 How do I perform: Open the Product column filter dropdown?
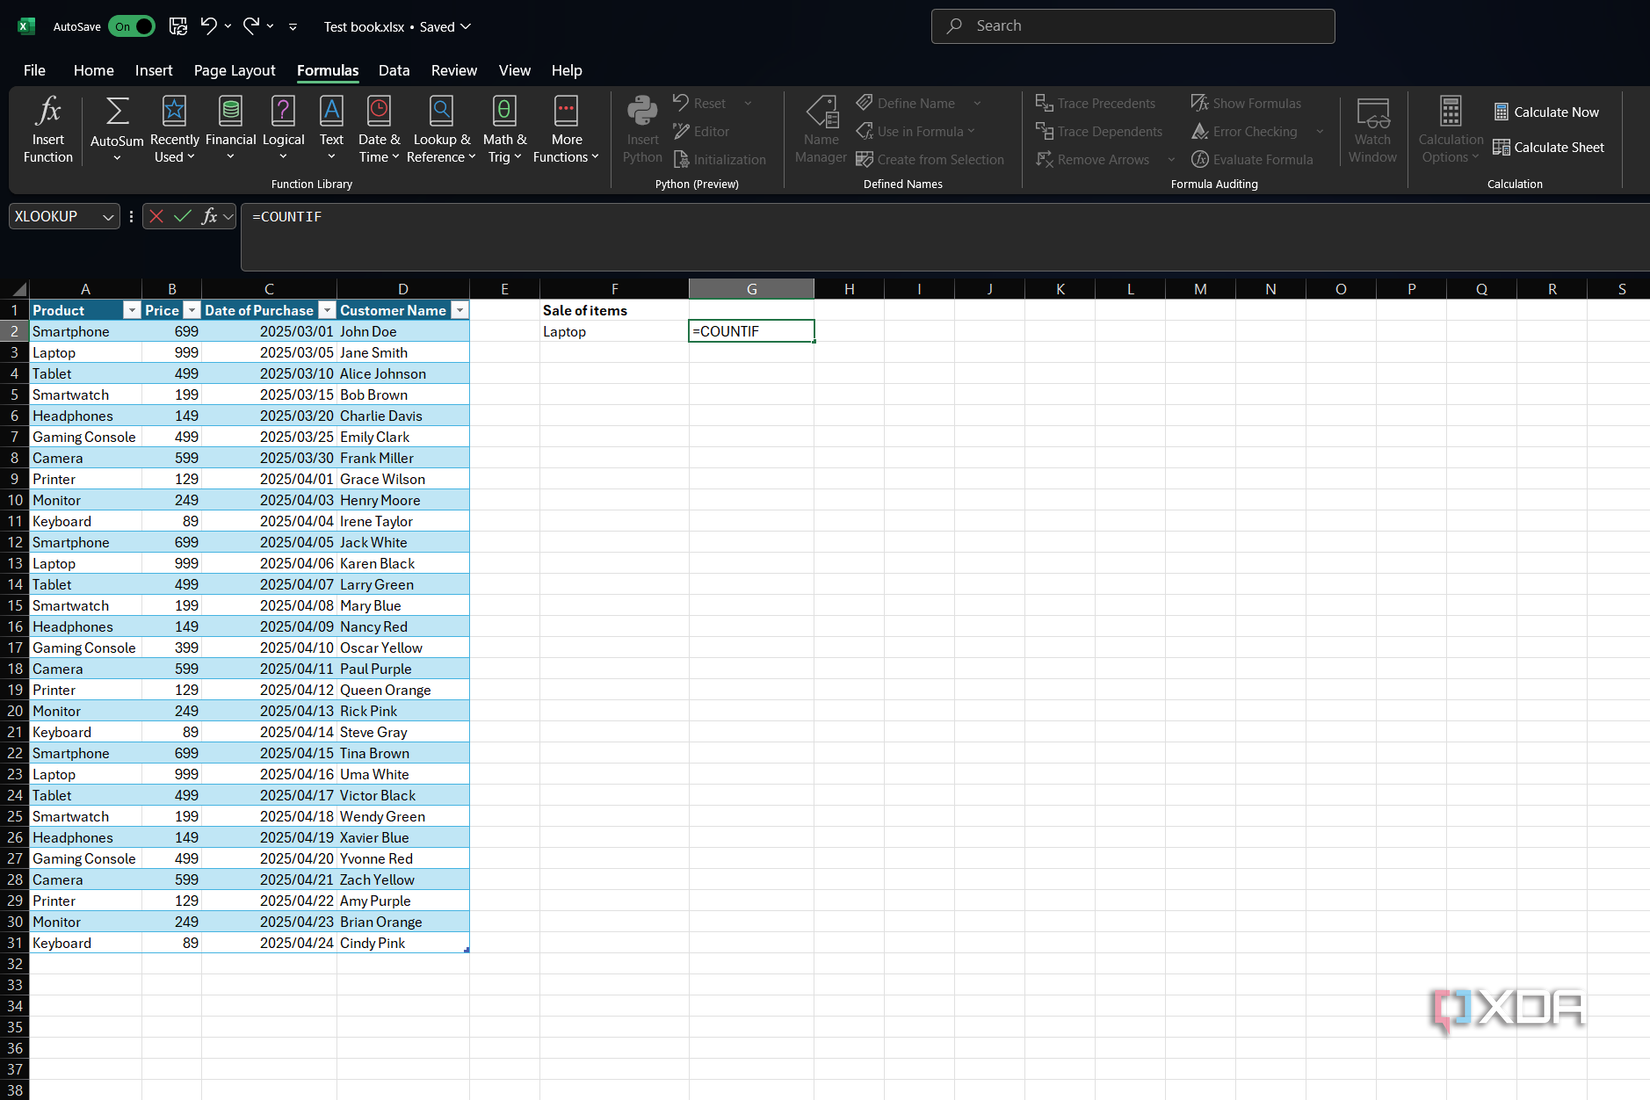131,310
